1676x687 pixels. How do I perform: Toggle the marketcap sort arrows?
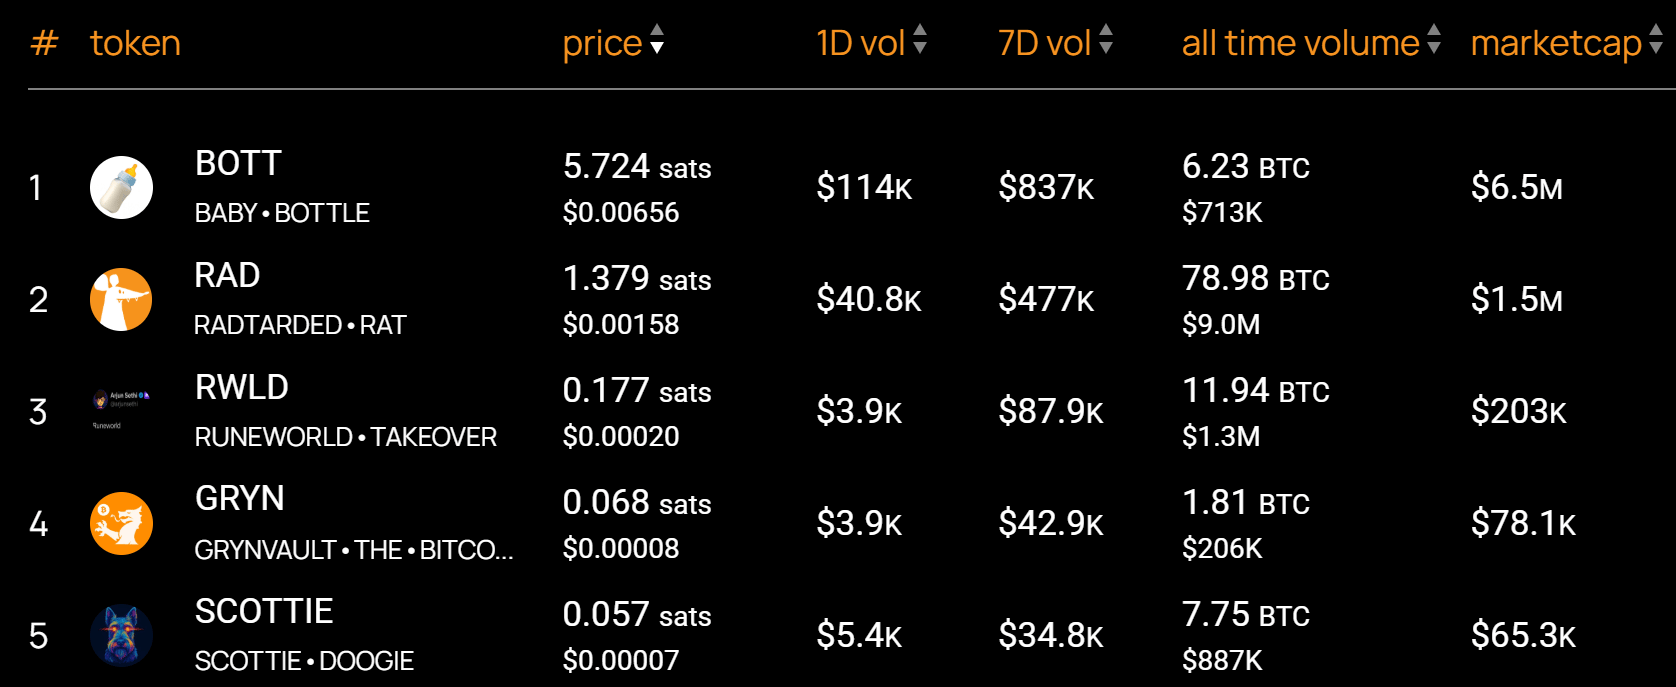click(1656, 40)
